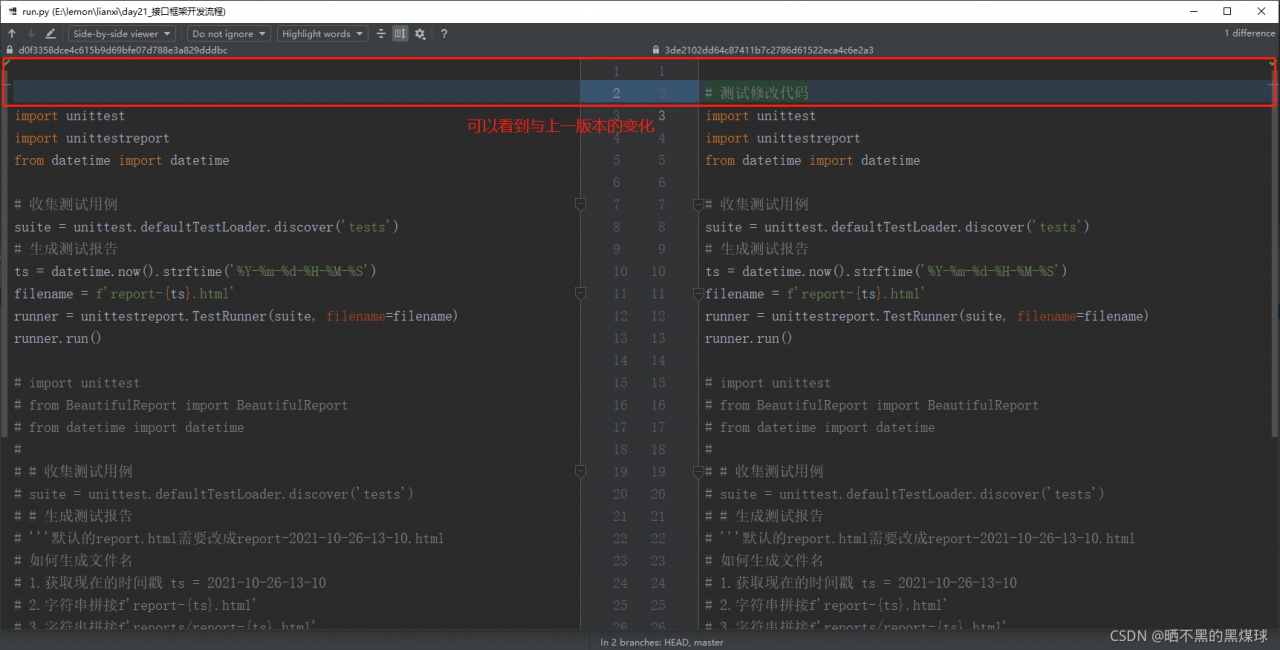Open the Do not ignore dropdown

pyautogui.click(x=230, y=34)
